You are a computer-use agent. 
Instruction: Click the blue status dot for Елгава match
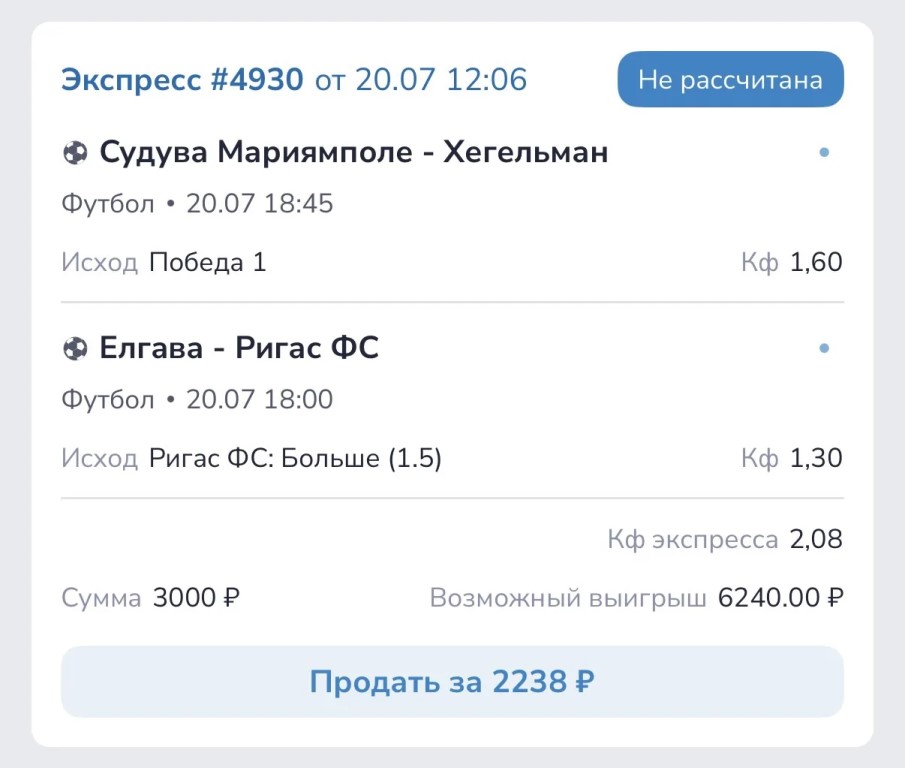coord(824,348)
